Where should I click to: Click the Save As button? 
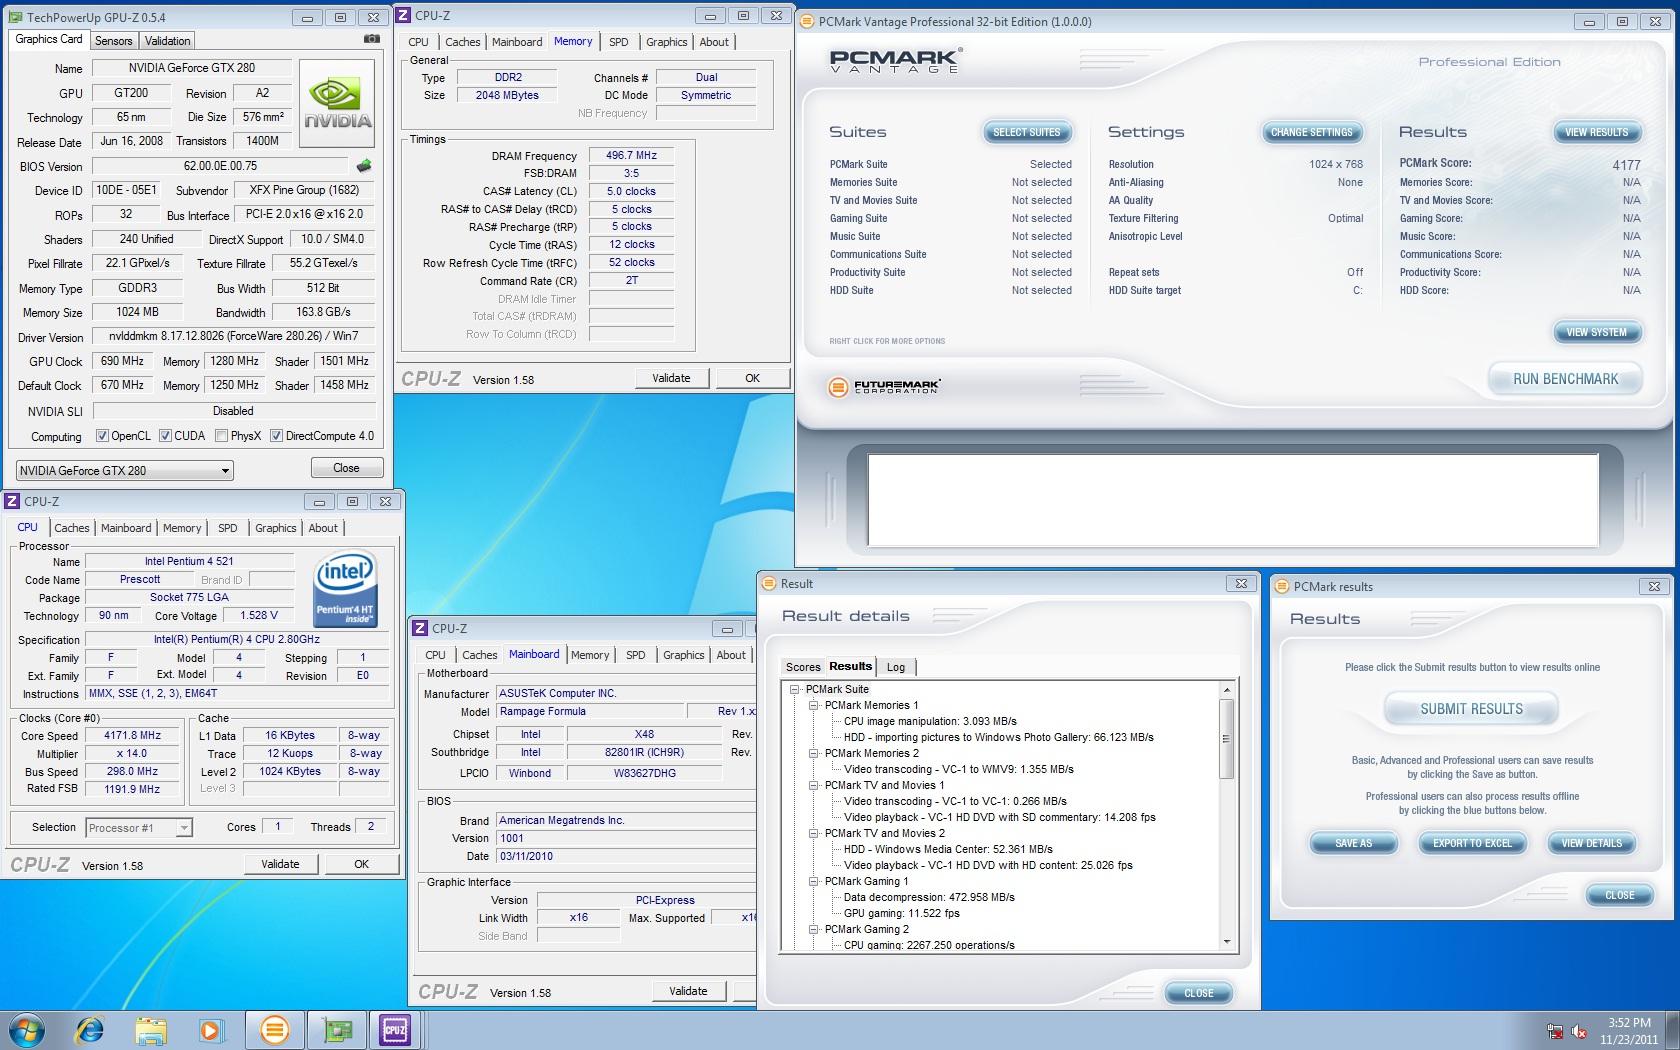click(1353, 843)
